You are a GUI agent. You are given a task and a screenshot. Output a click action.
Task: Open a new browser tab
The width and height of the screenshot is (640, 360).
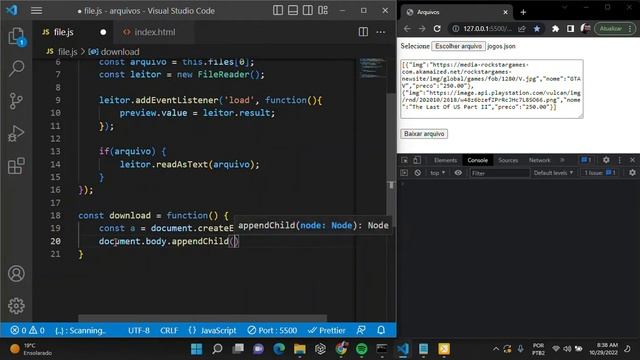click(523, 12)
